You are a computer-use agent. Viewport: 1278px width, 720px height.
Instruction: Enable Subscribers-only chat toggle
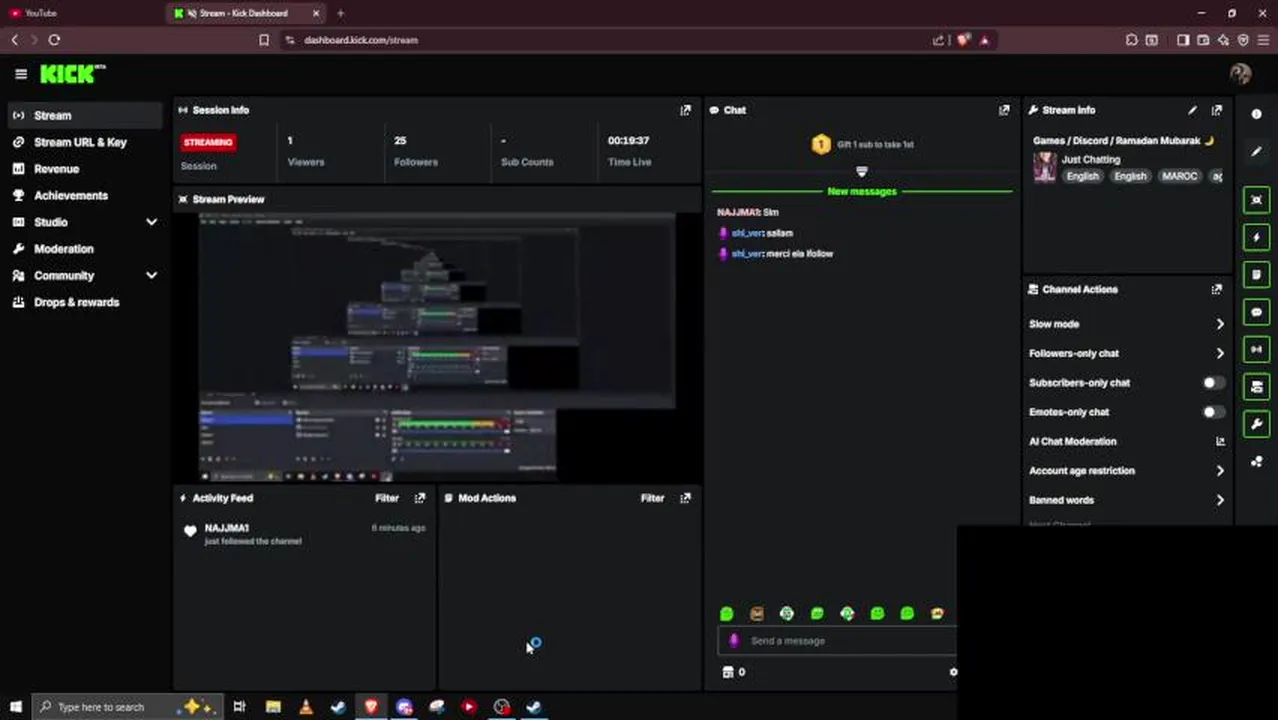tap(1213, 383)
